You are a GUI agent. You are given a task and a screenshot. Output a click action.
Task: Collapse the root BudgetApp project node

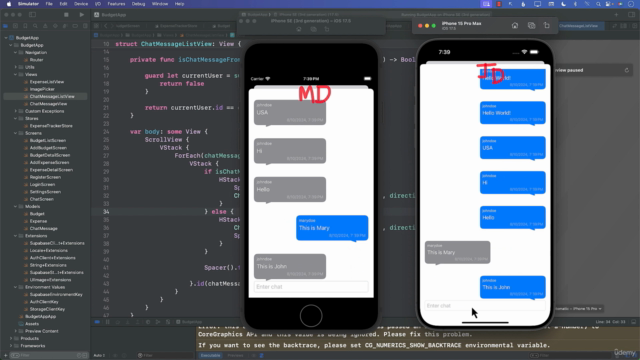(x=6, y=38)
